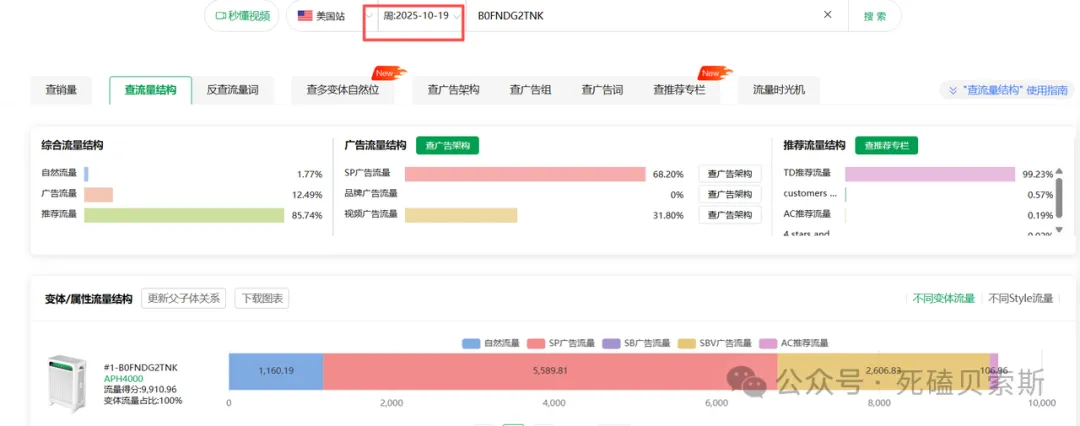Open the 美国站 marketplace dropdown
The width and height of the screenshot is (1080, 426).
pos(331,16)
